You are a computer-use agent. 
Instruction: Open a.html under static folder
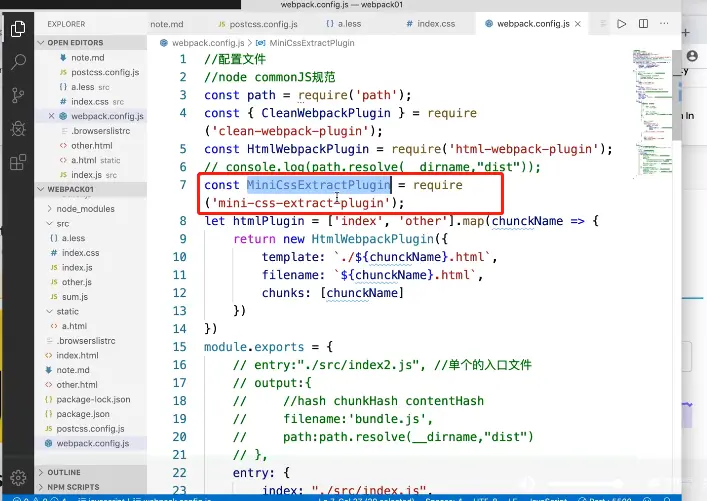pos(74,326)
